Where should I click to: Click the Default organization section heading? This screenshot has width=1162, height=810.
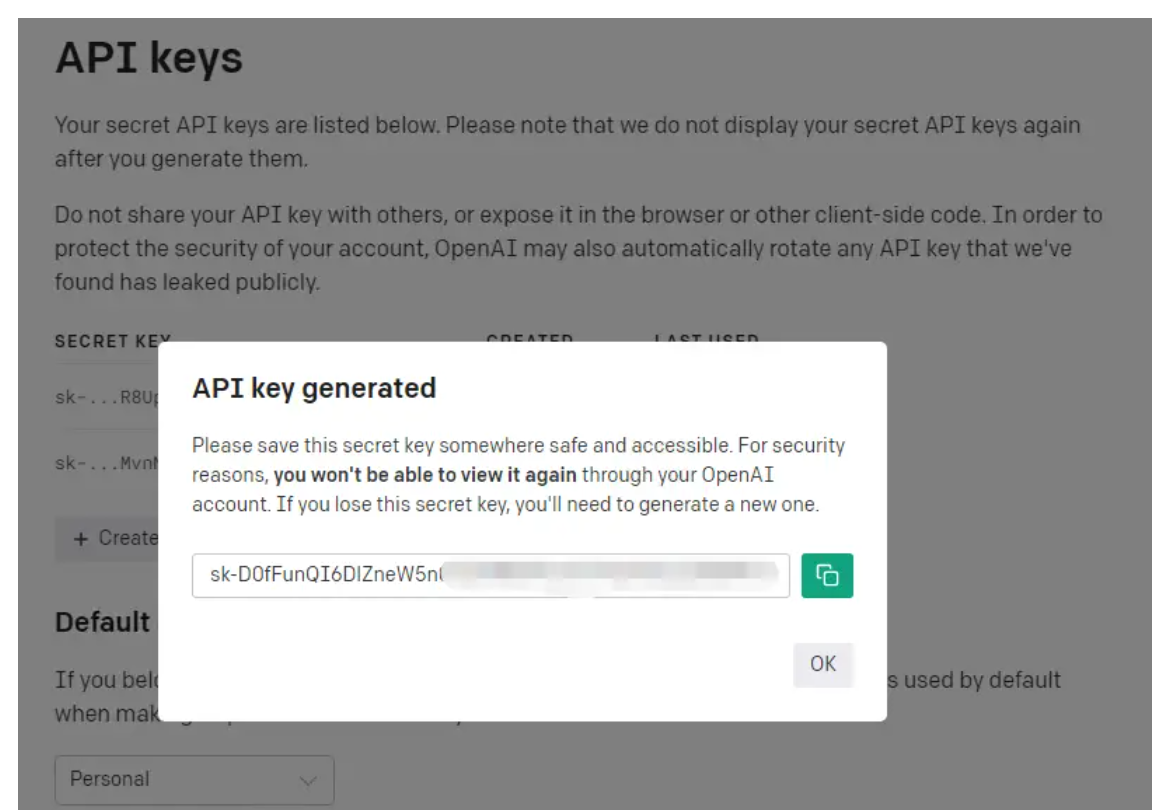(x=103, y=623)
